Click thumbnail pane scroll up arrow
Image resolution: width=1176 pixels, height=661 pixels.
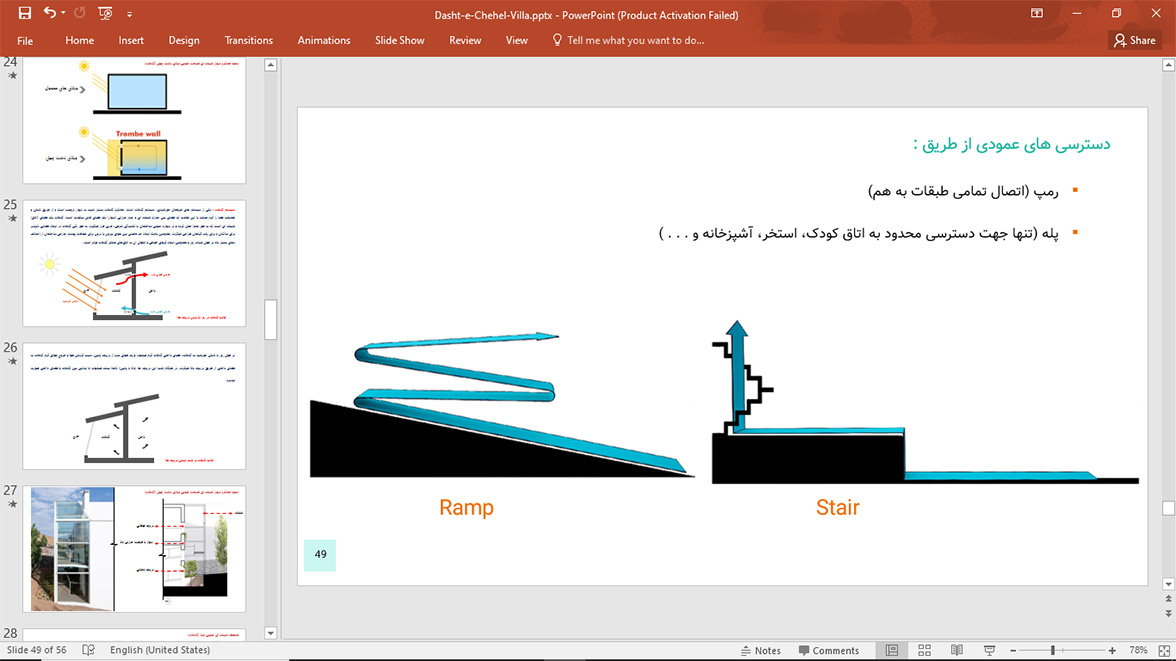[x=271, y=65]
